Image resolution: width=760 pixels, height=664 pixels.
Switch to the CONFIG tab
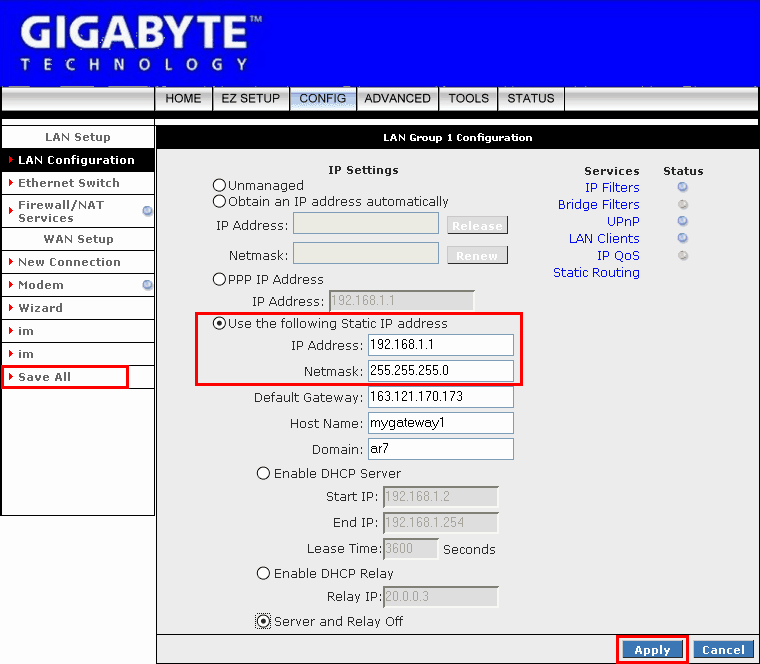pyautogui.click(x=322, y=98)
